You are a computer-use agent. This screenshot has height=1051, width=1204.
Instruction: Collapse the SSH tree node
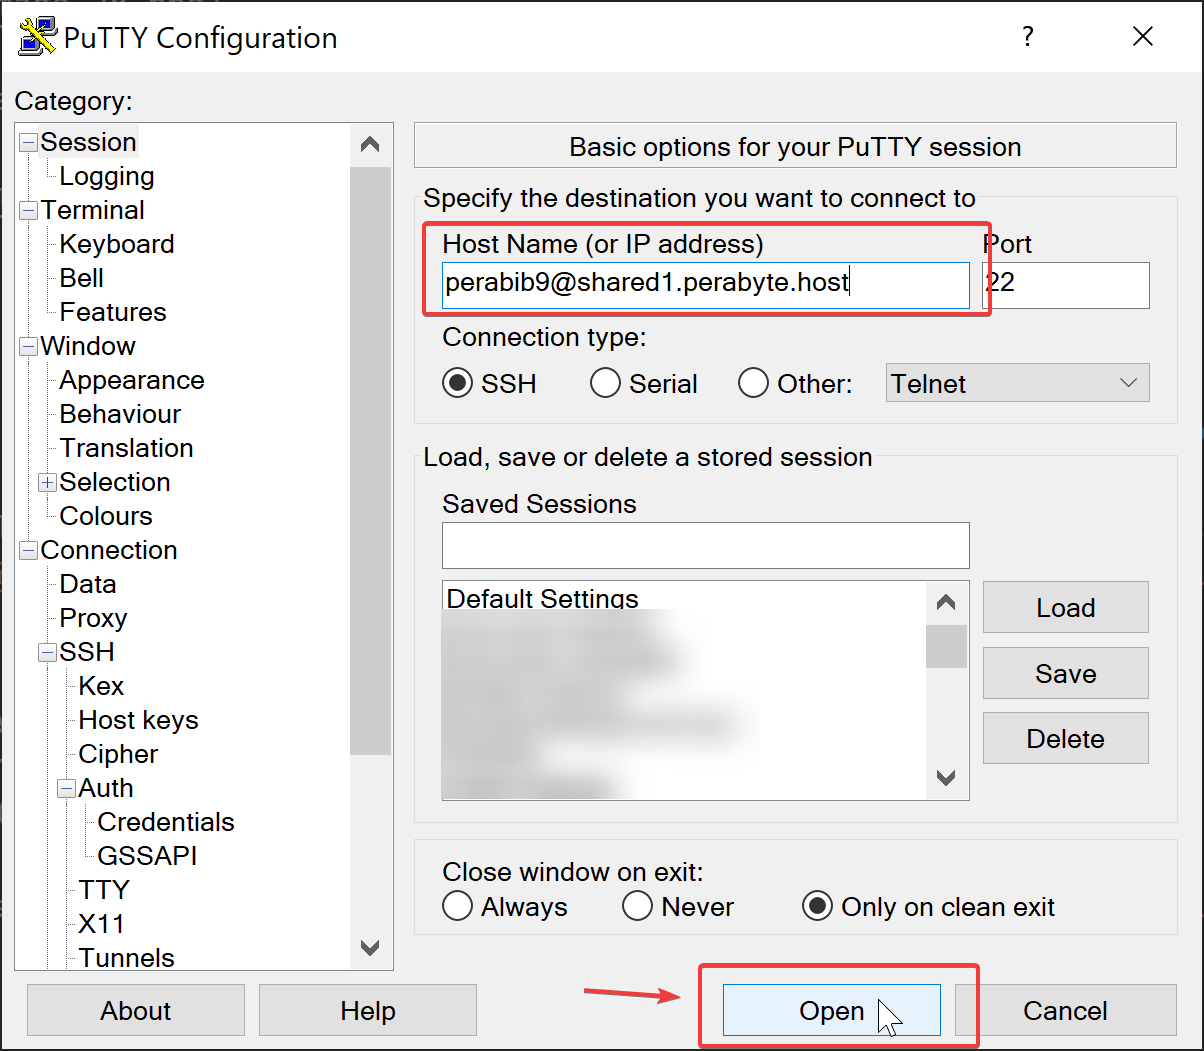point(47,652)
